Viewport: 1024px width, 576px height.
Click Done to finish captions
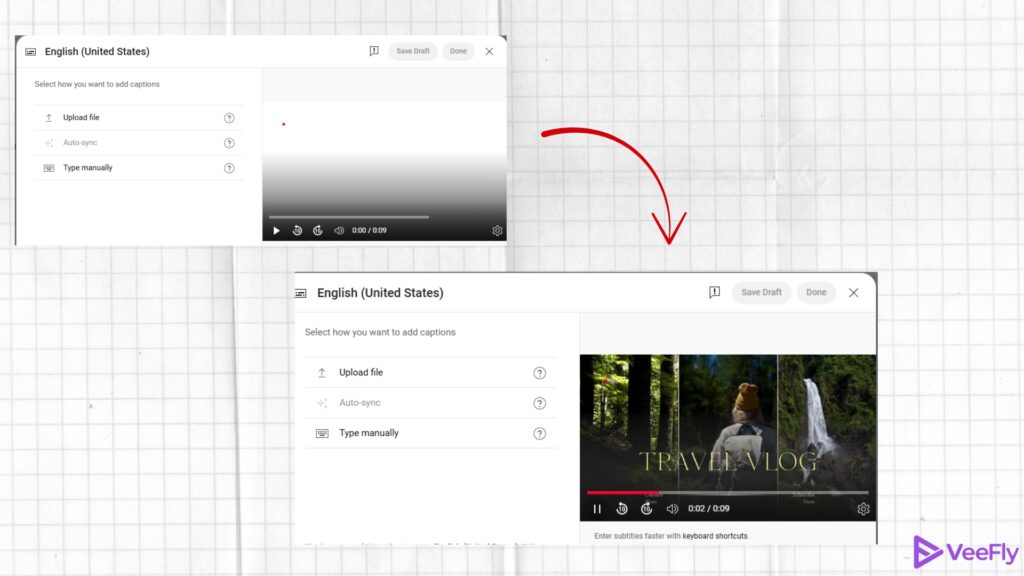[816, 292]
